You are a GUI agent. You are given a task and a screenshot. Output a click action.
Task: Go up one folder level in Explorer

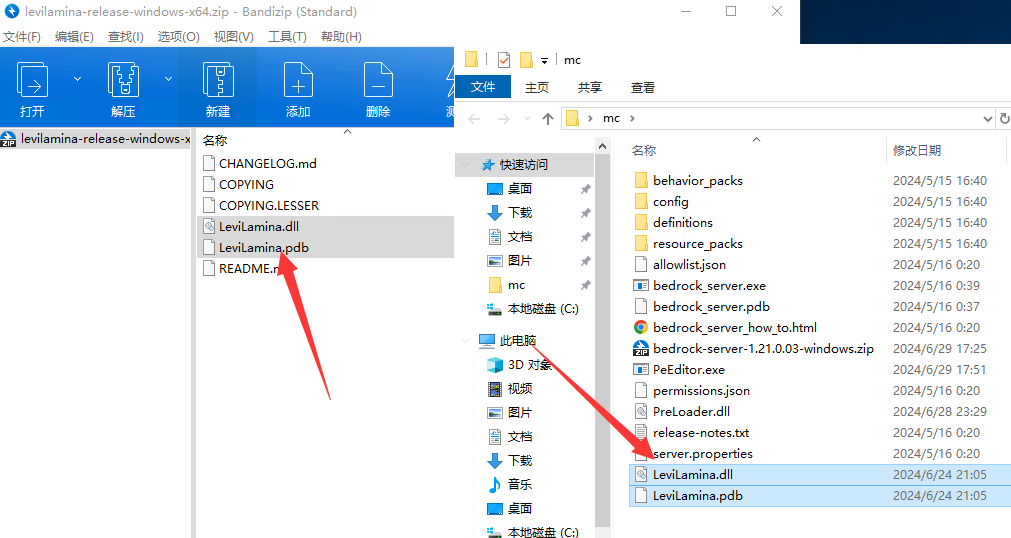[x=547, y=119]
